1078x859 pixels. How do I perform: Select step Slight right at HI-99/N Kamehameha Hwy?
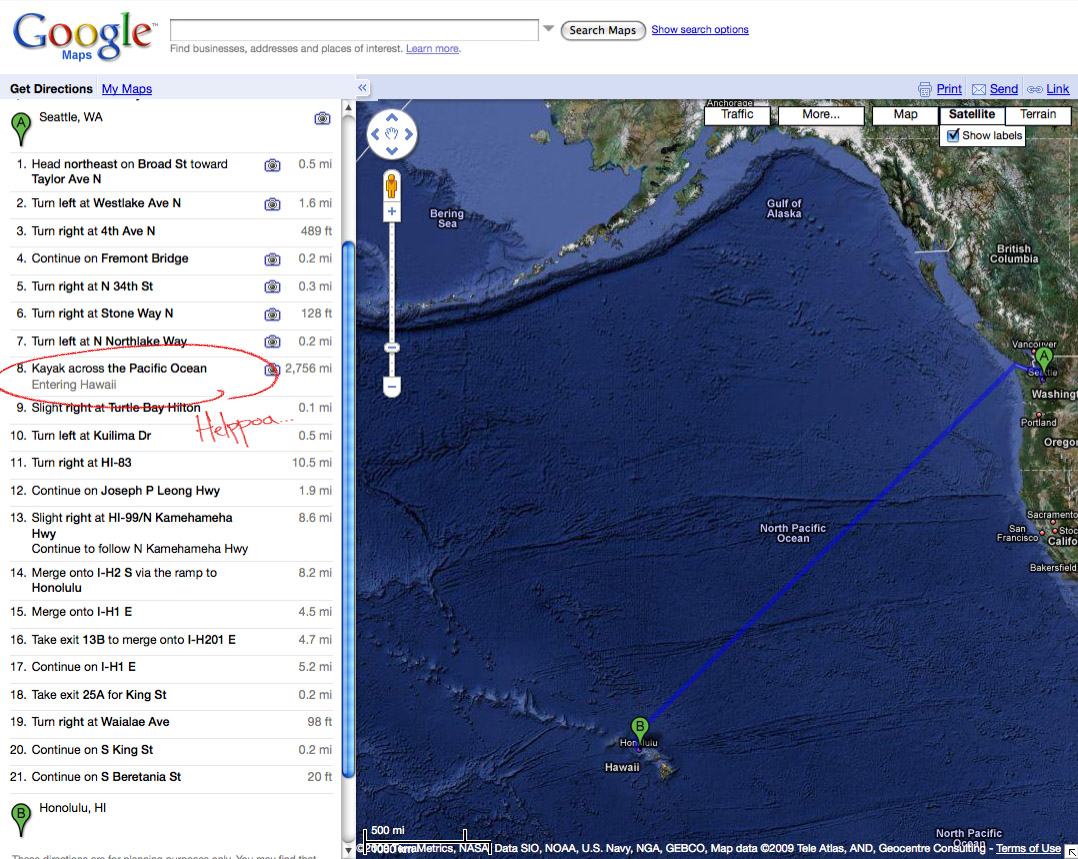(171, 533)
